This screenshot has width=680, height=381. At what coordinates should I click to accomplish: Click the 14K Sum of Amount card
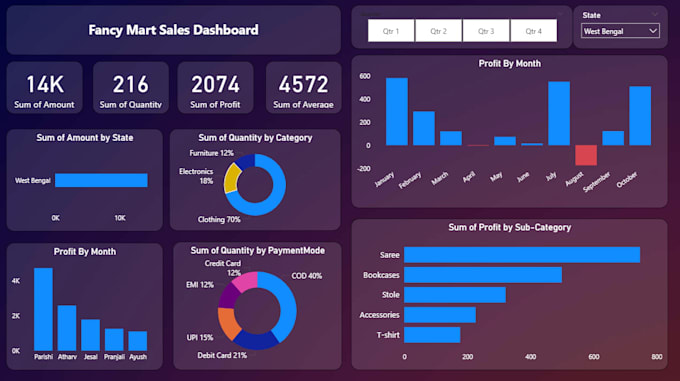coord(44,88)
